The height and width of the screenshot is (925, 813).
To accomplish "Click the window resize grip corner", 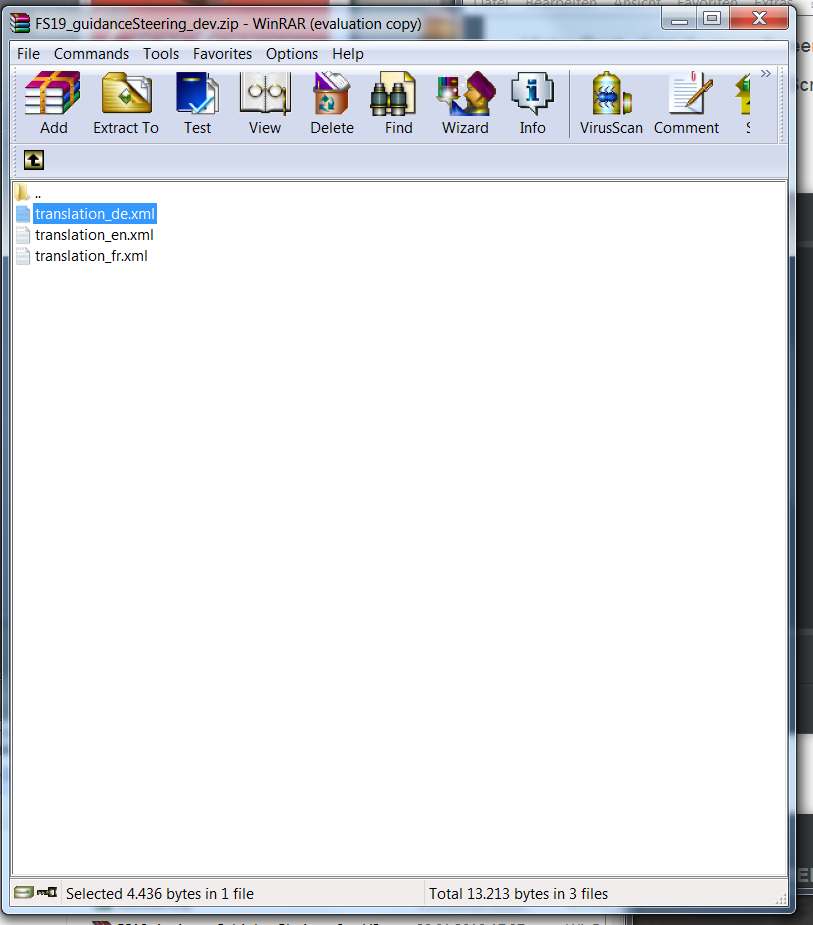I will [781, 899].
